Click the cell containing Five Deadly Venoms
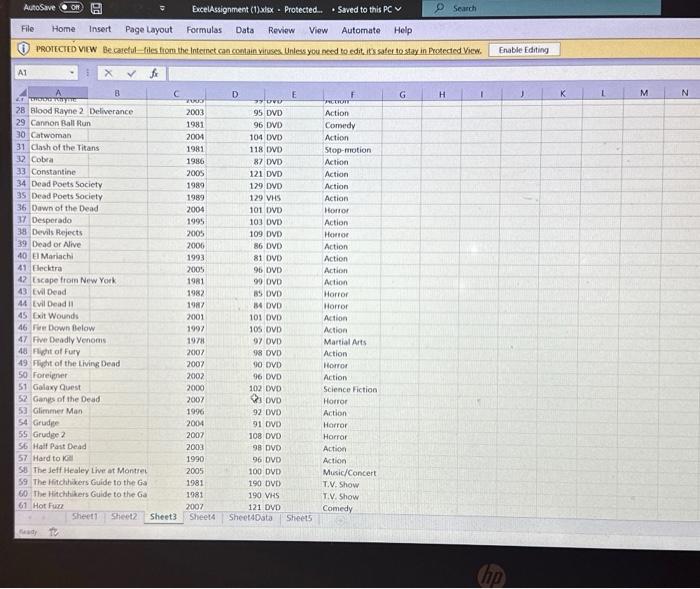 click(60, 340)
